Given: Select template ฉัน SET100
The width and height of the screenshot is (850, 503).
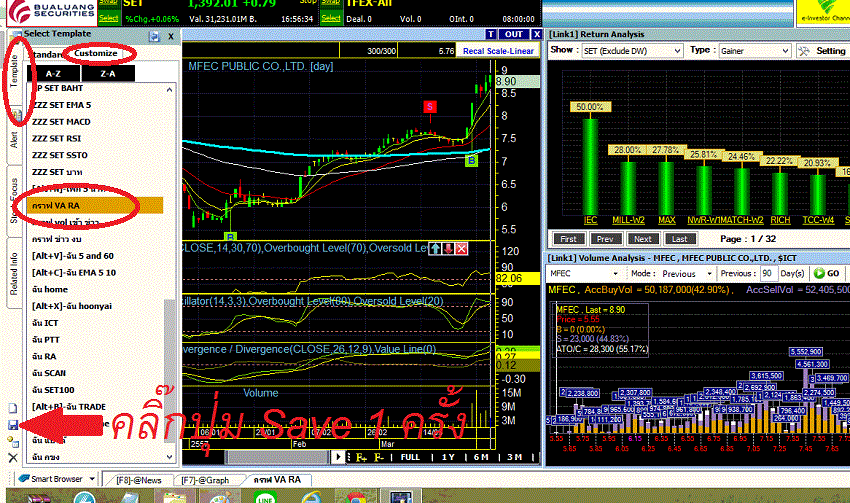Looking at the screenshot, I should pyautogui.click(x=95, y=390).
